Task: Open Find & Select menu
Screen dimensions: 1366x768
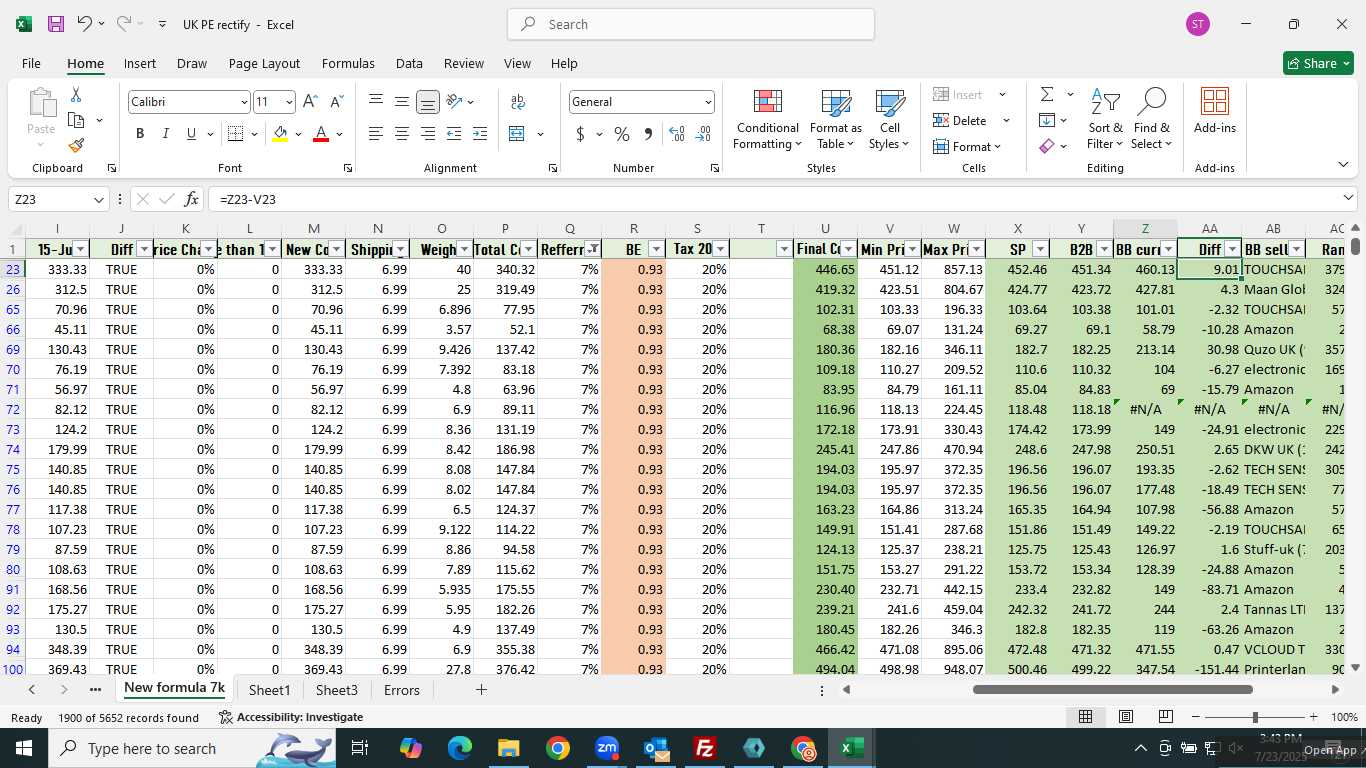Action: [x=1151, y=120]
